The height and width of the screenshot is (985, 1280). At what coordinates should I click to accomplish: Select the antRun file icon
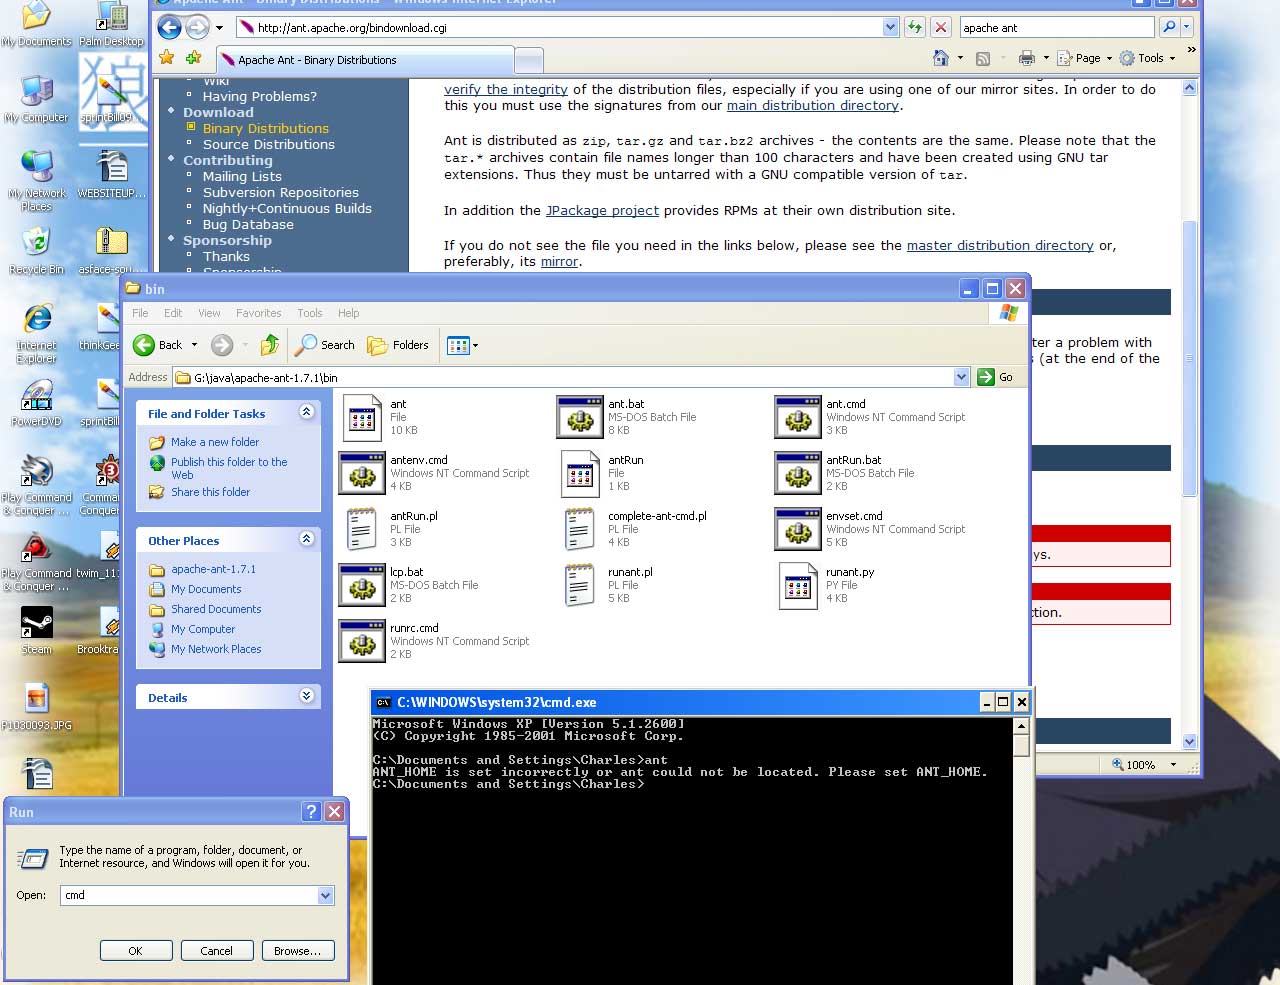[580, 473]
